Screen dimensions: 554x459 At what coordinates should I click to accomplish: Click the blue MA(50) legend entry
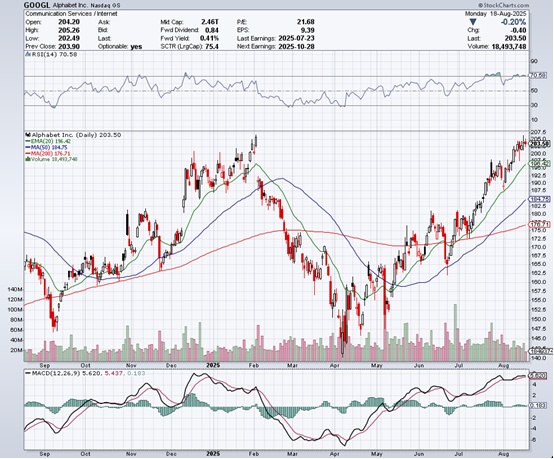pyautogui.click(x=46, y=147)
